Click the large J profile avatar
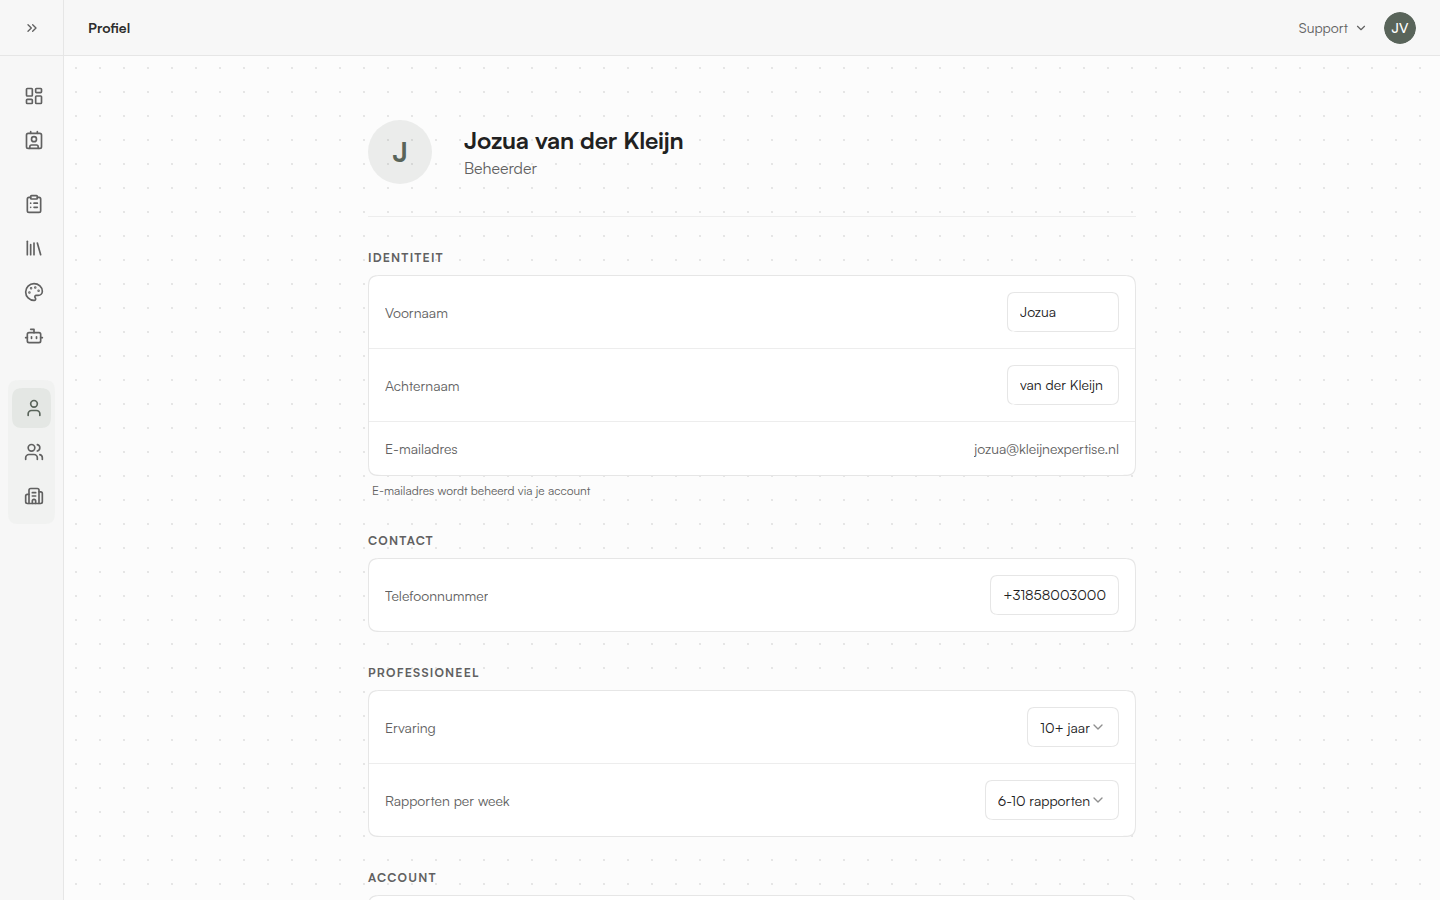Screen dimensions: 1440x900 [400, 152]
